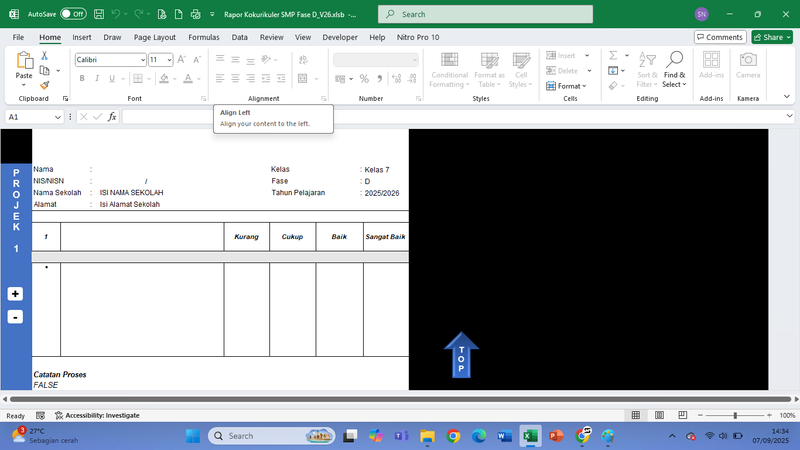The width and height of the screenshot is (800, 450).
Task: Click the zoom slider in status bar
Action: [735, 415]
